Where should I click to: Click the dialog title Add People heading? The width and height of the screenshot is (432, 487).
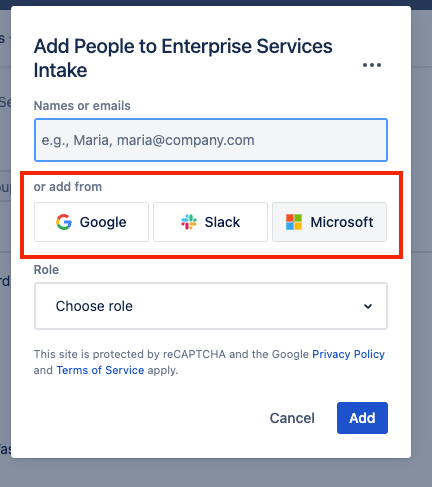[183, 58]
